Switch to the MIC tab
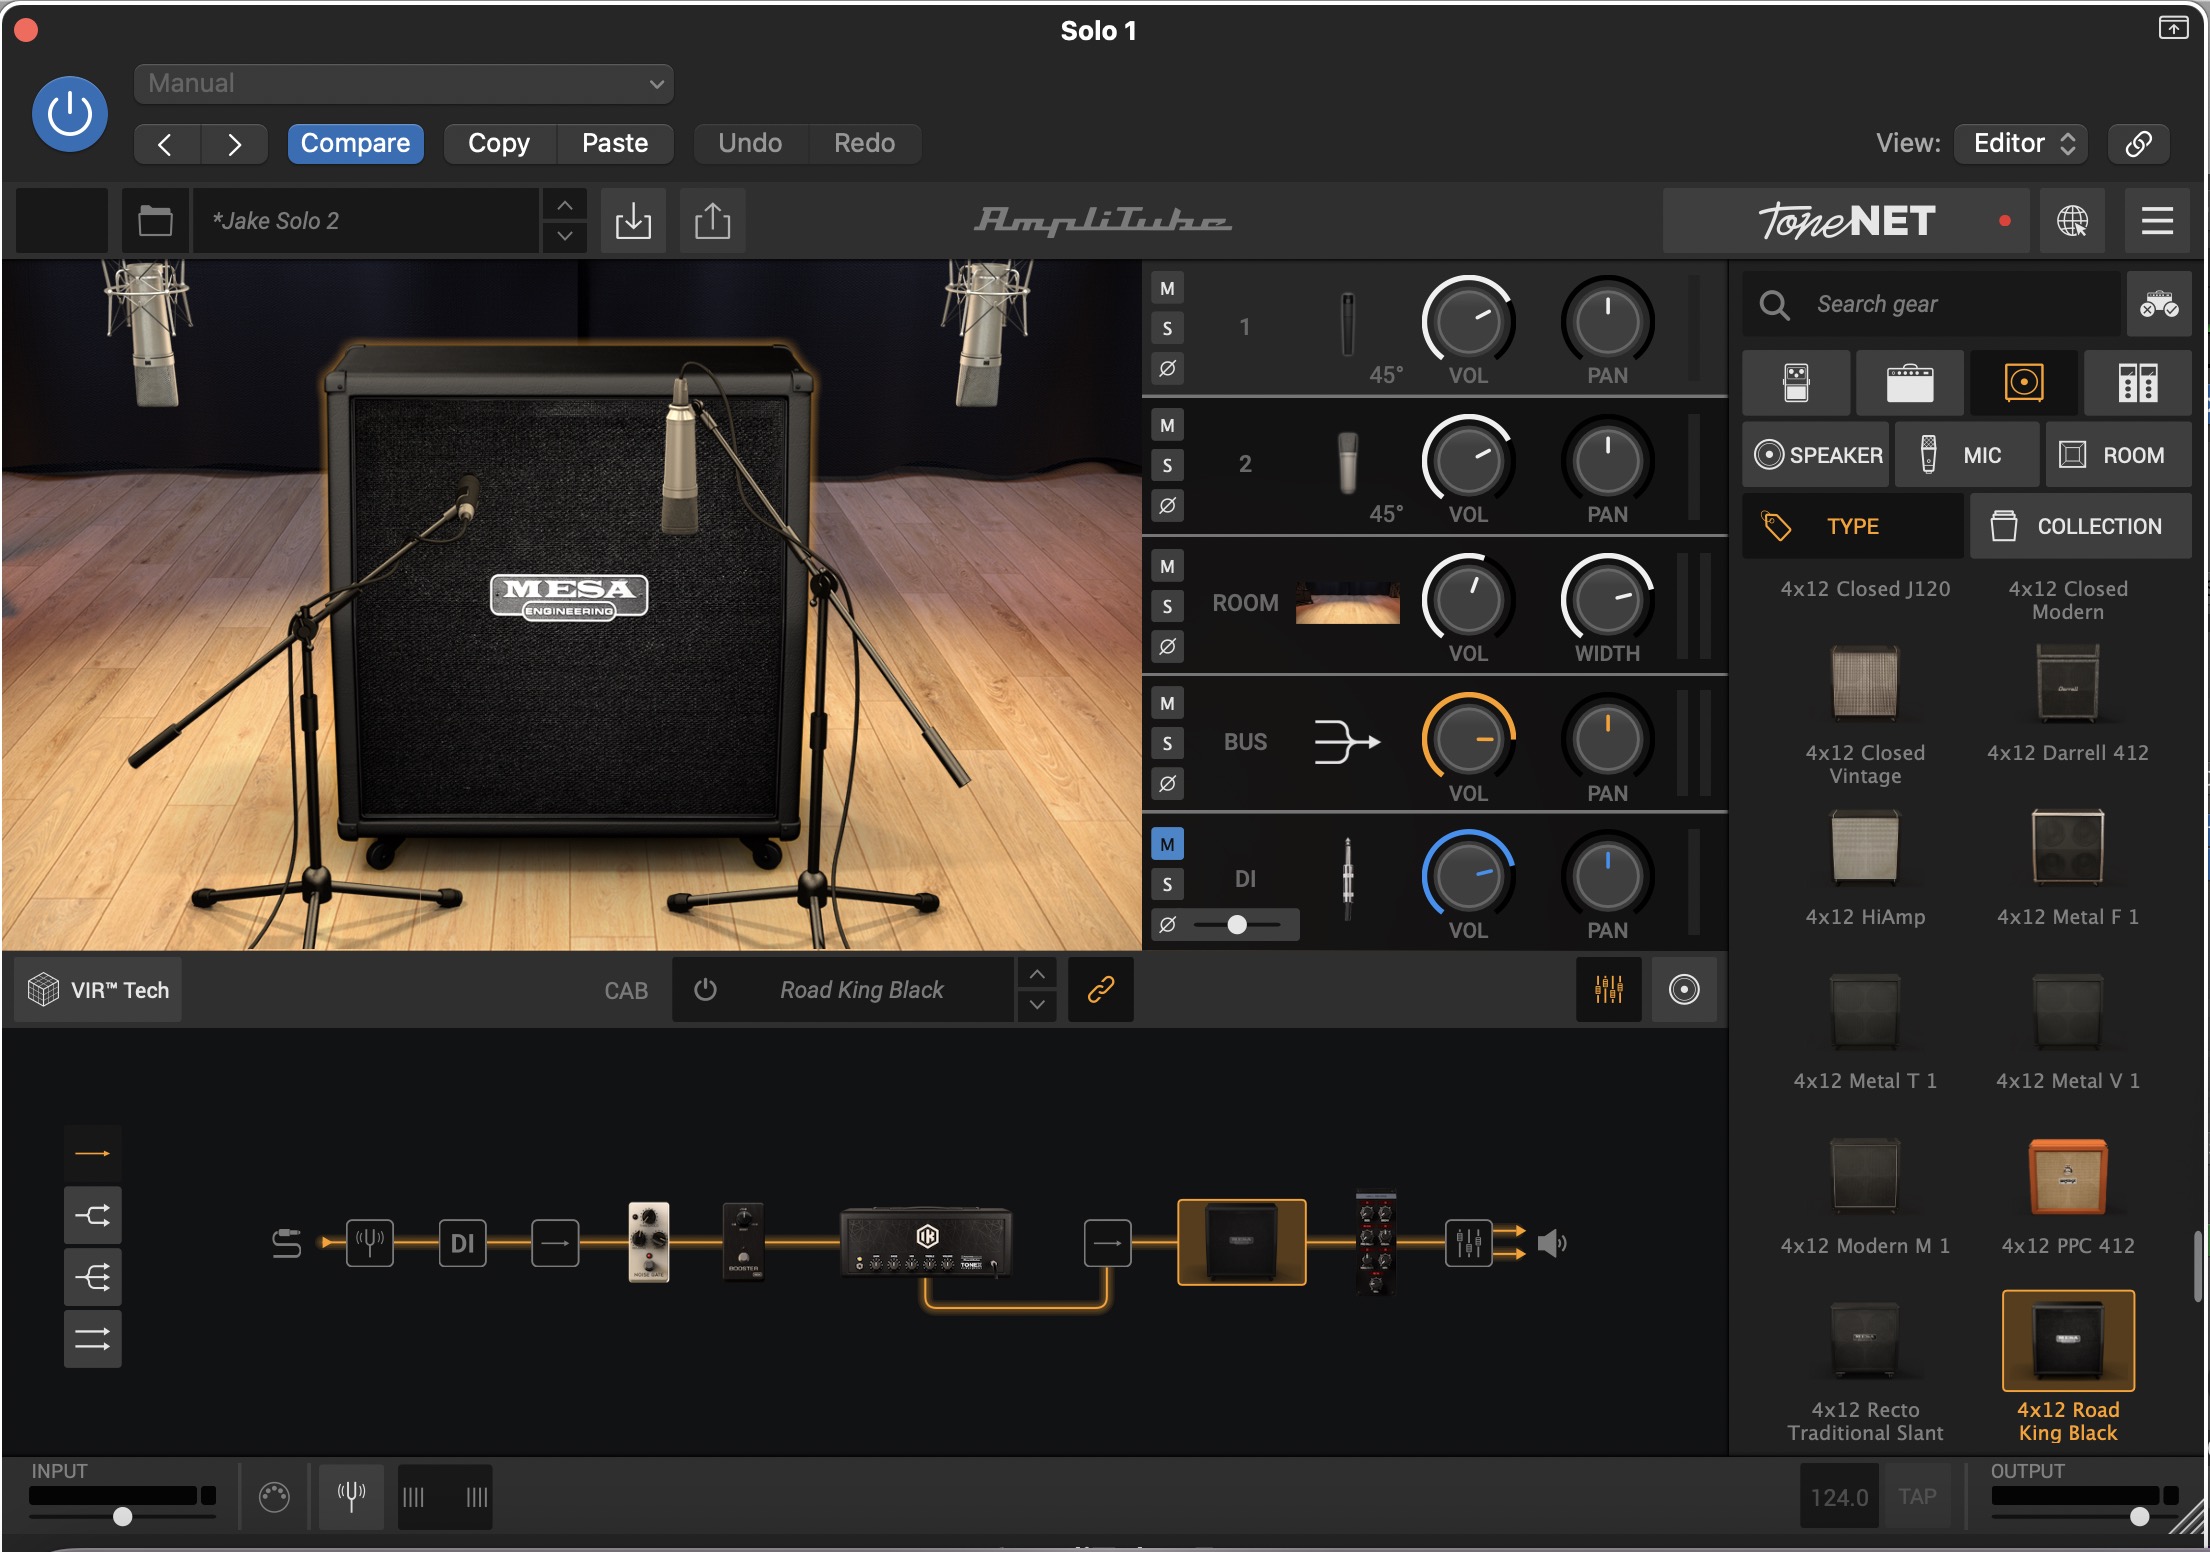Screen dimensions: 2210x1552 pyautogui.click(x=1966, y=455)
